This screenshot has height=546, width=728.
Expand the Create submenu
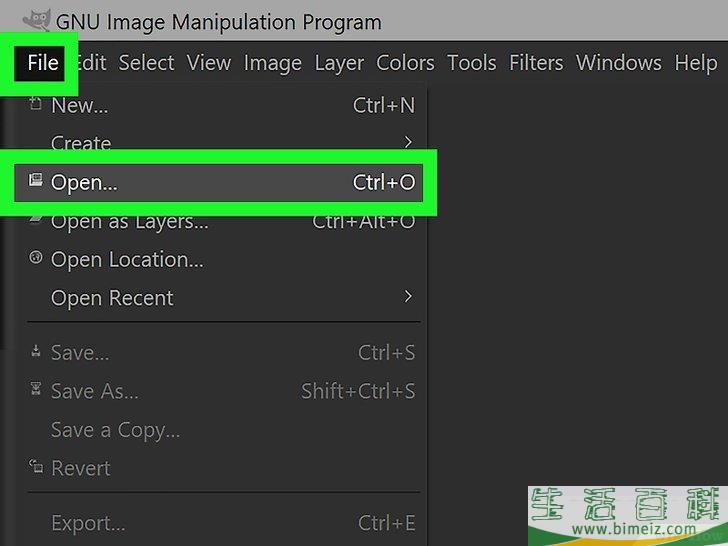pyautogui.click(x=223, y=142)
